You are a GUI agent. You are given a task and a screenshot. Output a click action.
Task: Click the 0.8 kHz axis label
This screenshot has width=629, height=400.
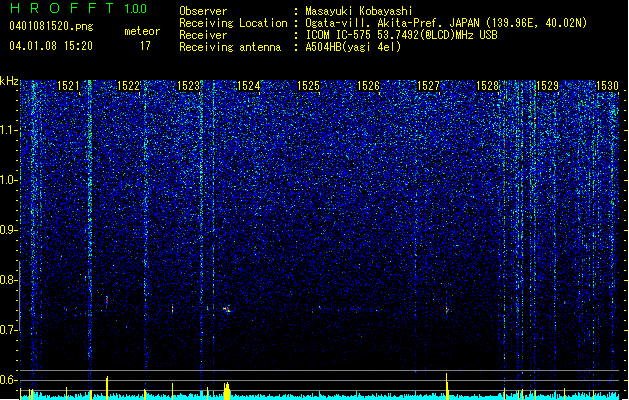pos(9,280)
